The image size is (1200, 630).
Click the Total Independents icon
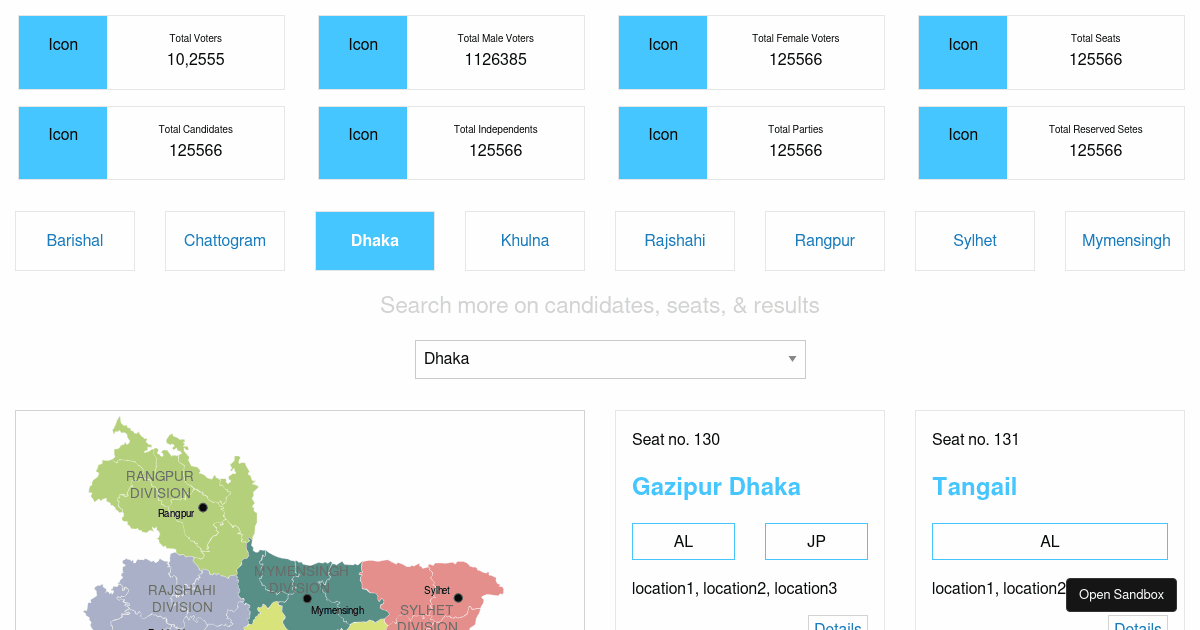click(x=362, y=142)
